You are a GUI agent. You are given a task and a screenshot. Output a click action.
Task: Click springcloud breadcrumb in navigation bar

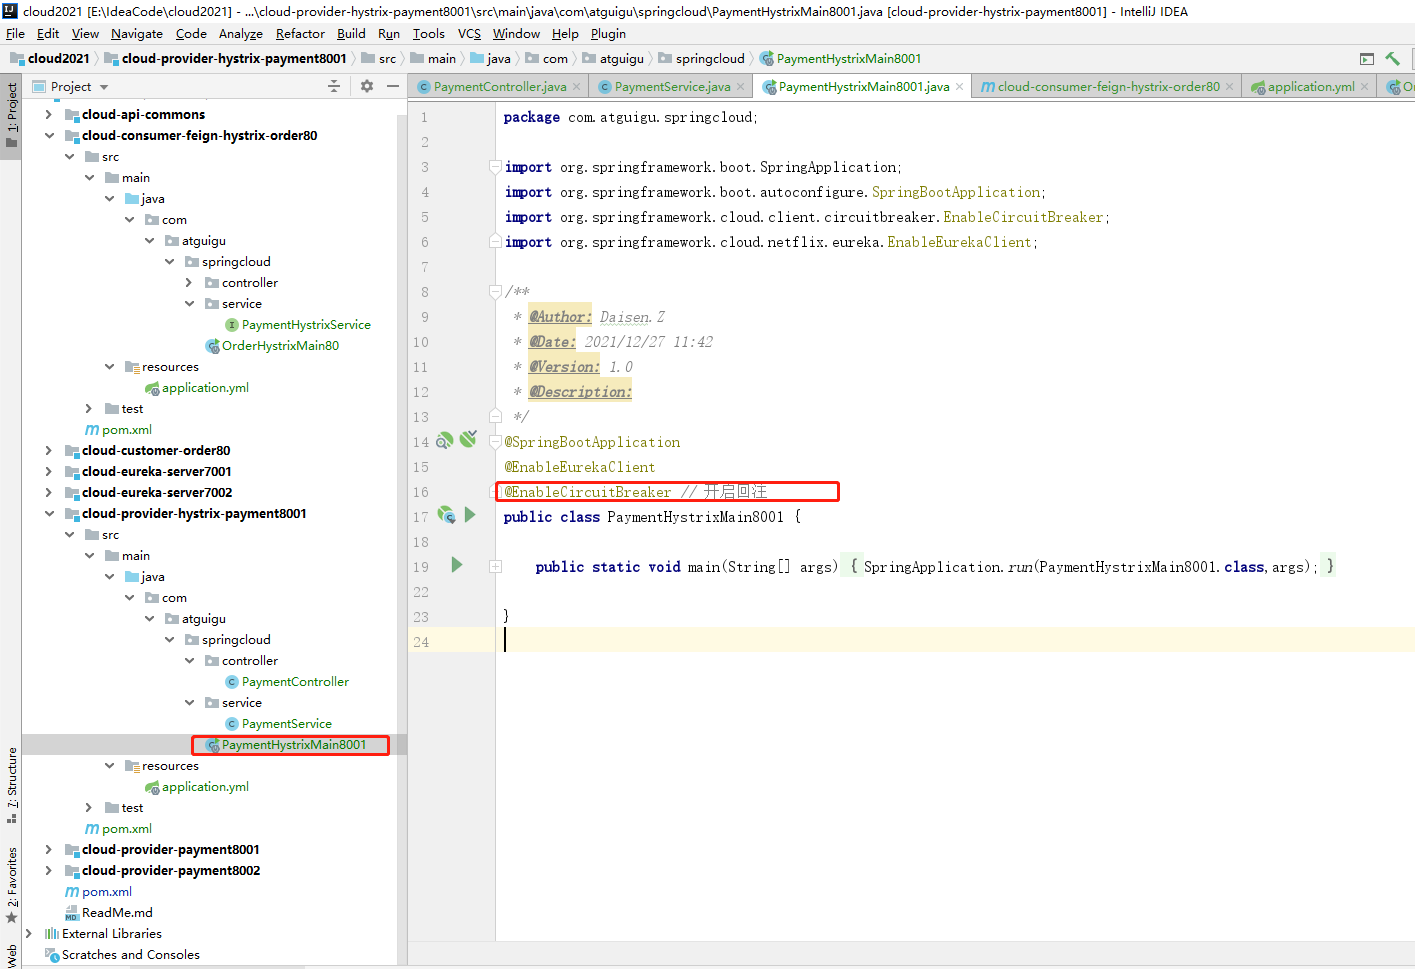701,59
